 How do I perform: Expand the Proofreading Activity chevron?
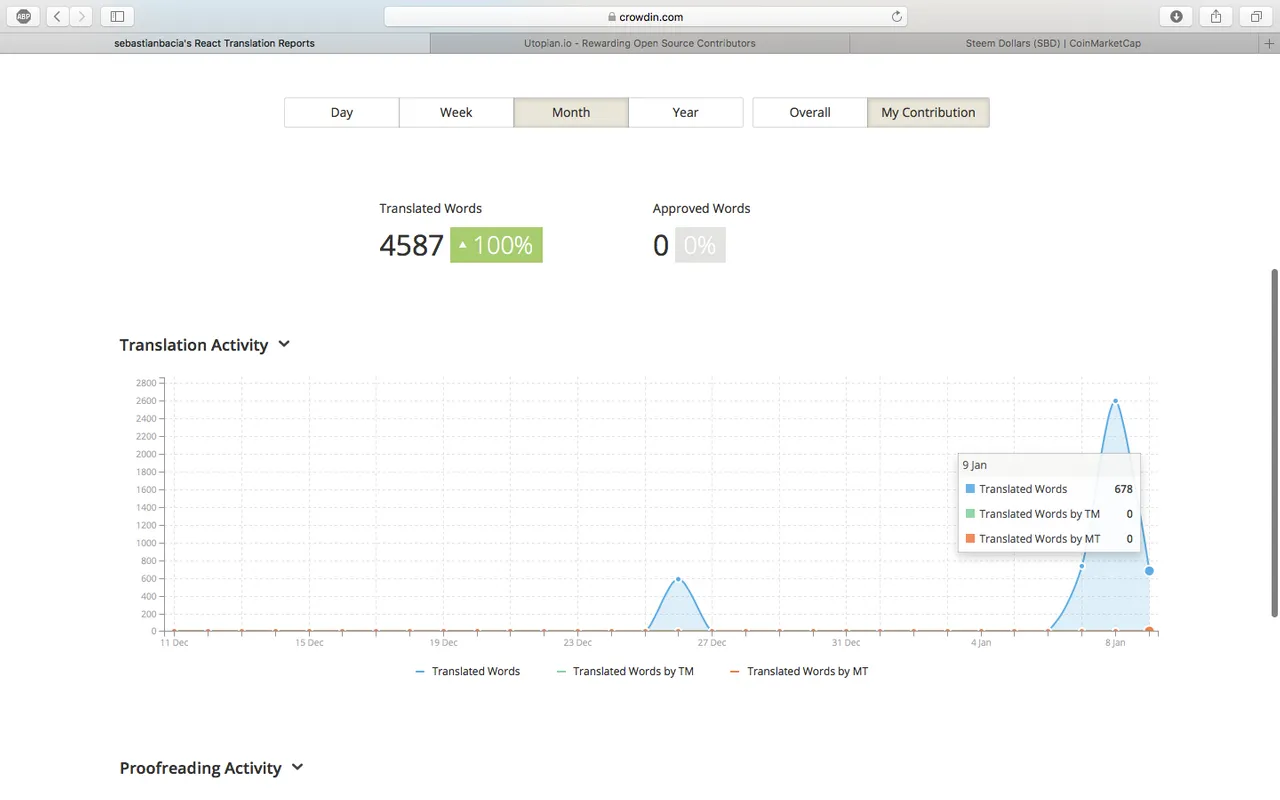tap(297, 767)
